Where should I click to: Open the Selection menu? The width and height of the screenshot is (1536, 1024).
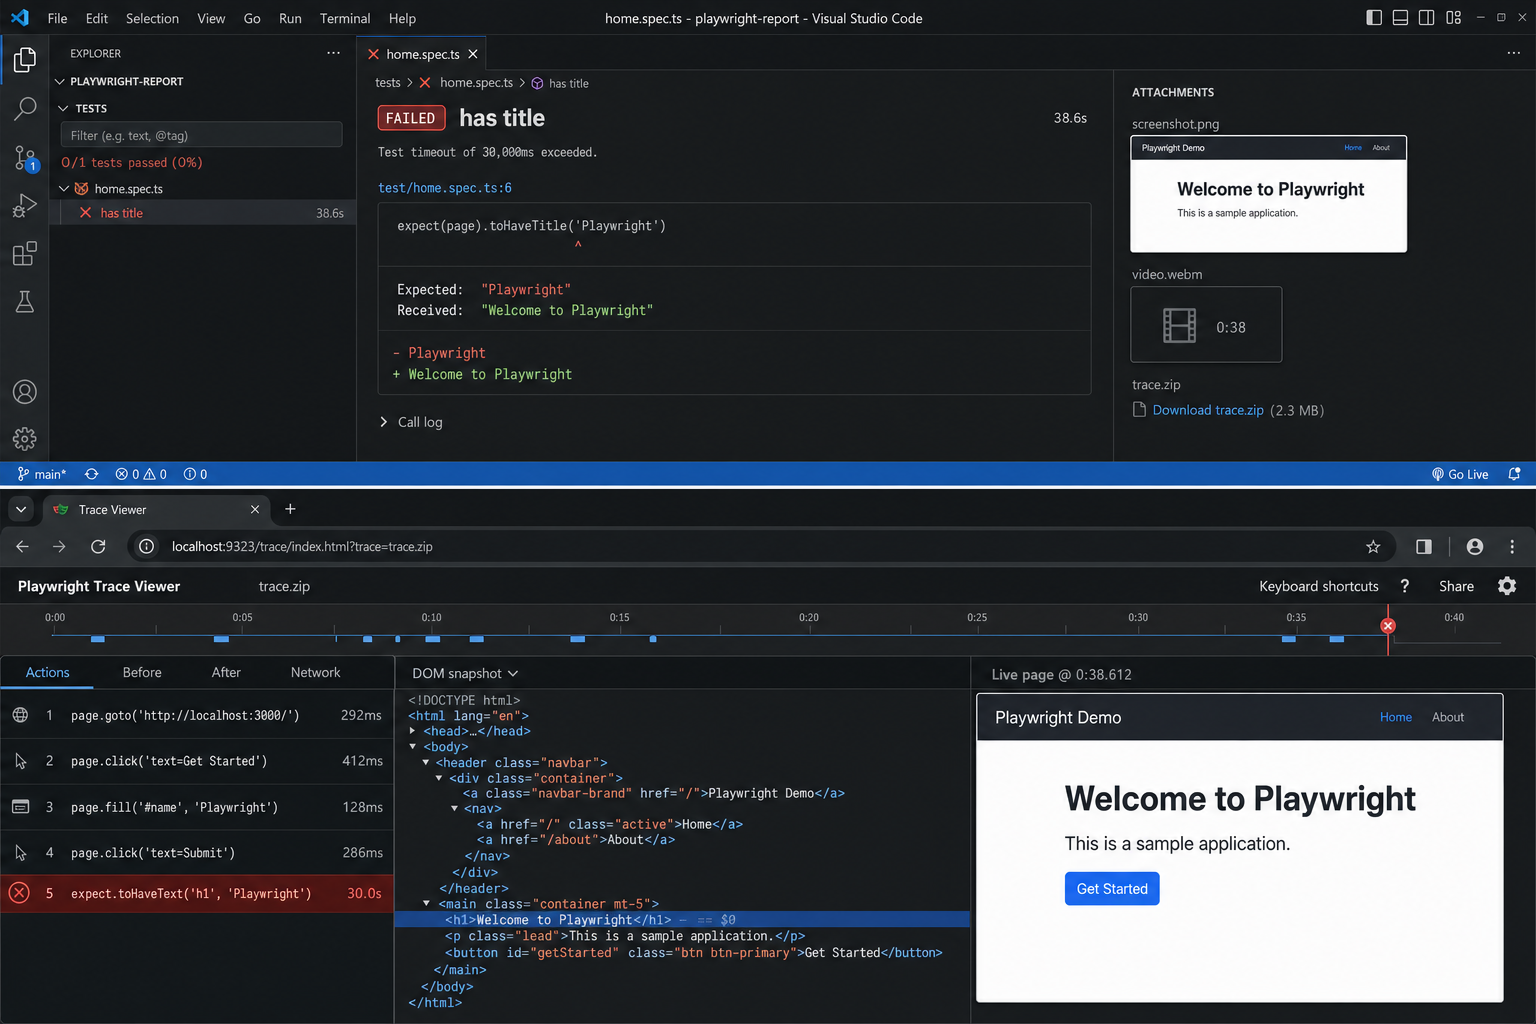152,18
